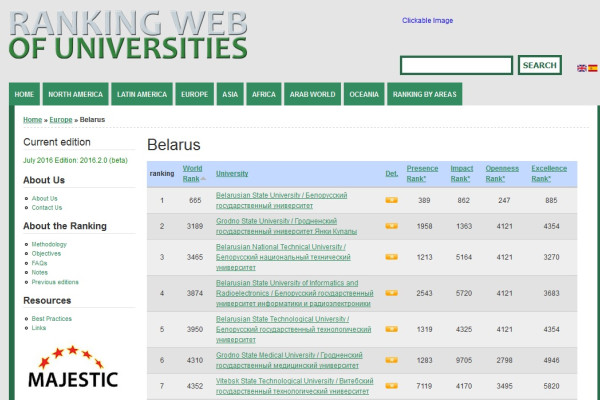Click excellence rank value 885

551,200
